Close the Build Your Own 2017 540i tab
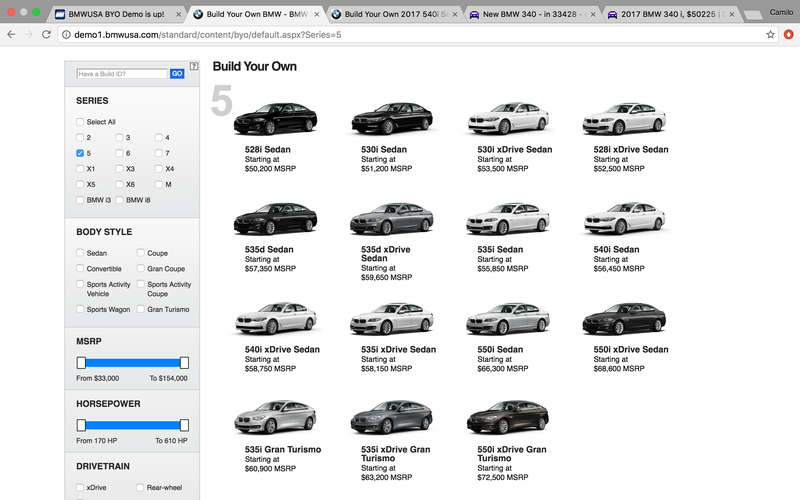This screenshot has width=800, height=500. coord(455,14)
